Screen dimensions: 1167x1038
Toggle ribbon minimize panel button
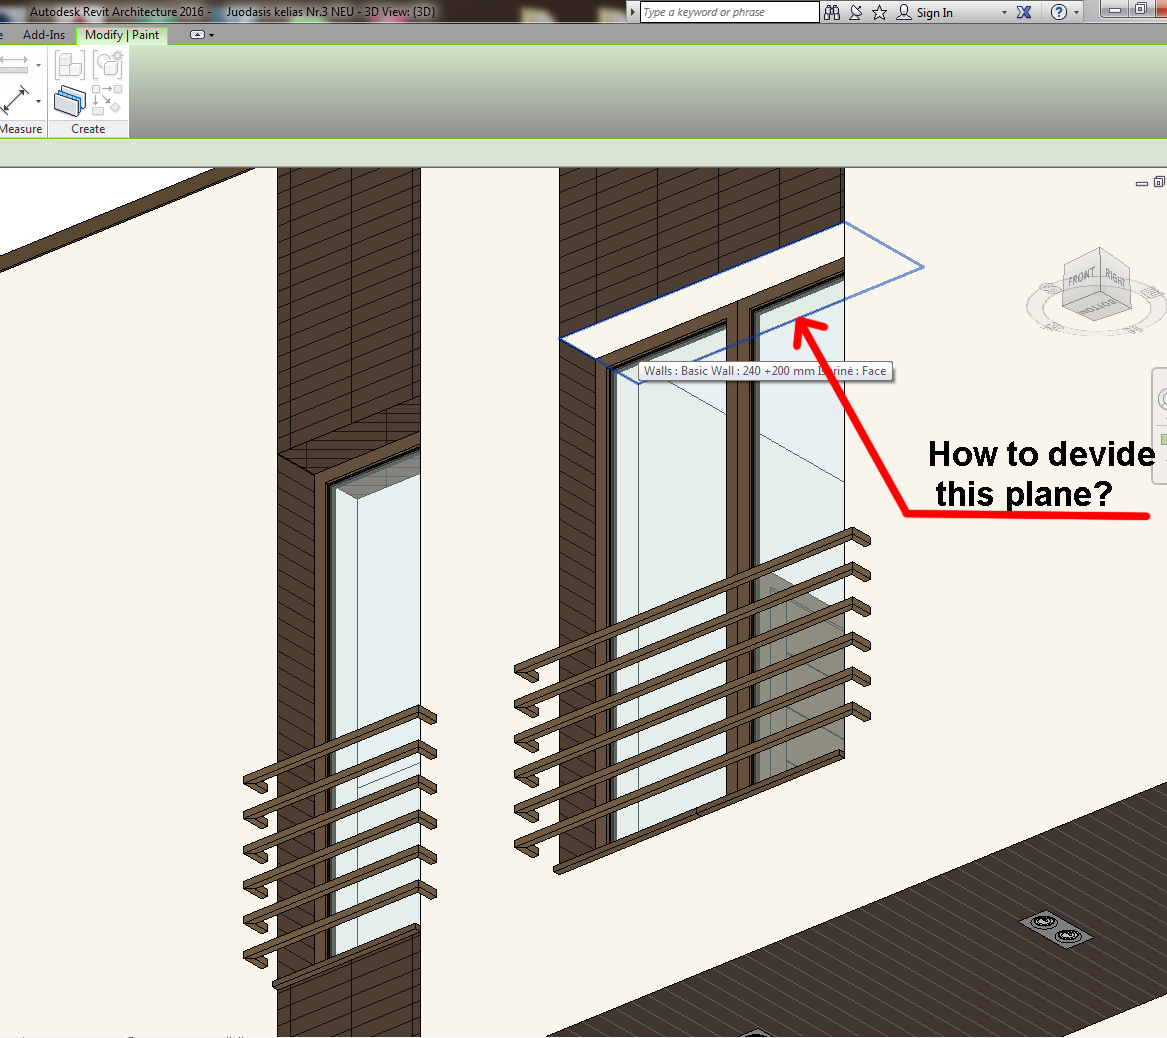[x=196, y=35]
